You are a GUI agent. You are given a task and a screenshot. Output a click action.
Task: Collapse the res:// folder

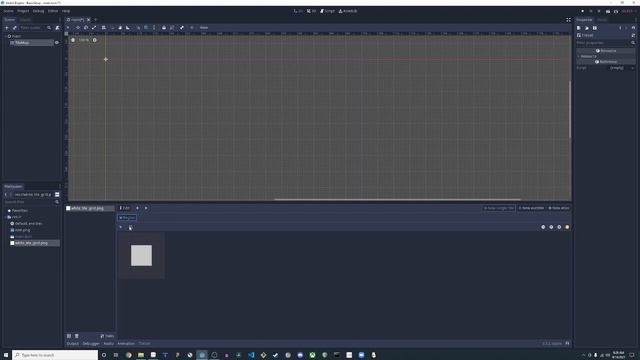6,217
